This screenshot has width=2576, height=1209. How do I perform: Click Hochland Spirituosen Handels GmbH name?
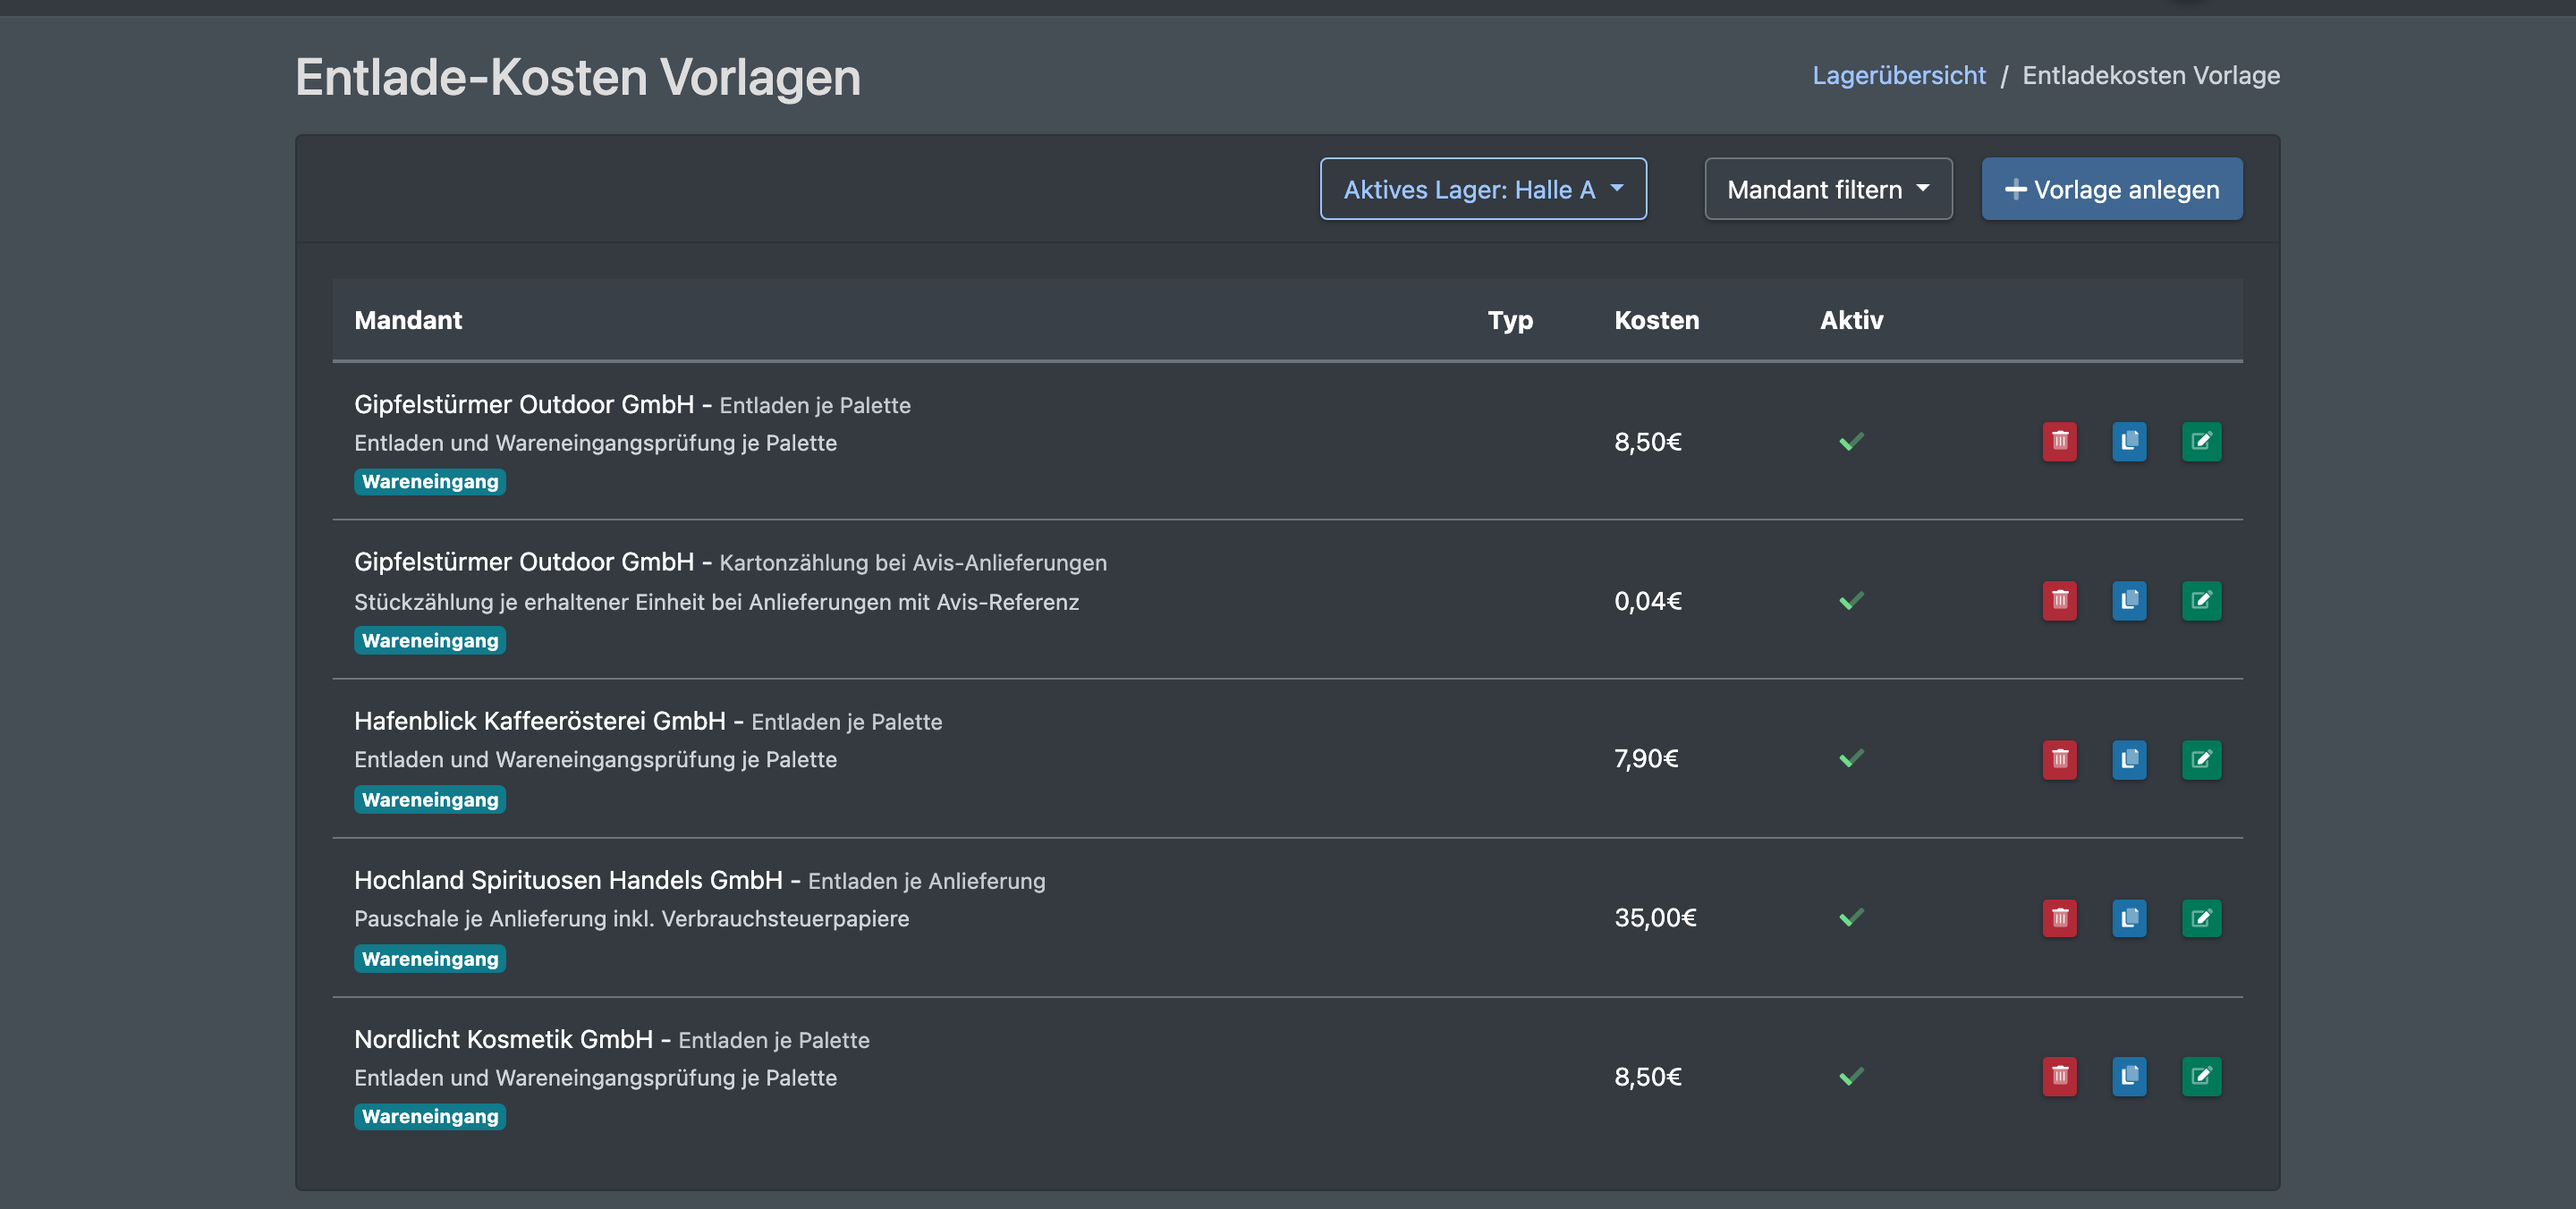coord(568,880)
